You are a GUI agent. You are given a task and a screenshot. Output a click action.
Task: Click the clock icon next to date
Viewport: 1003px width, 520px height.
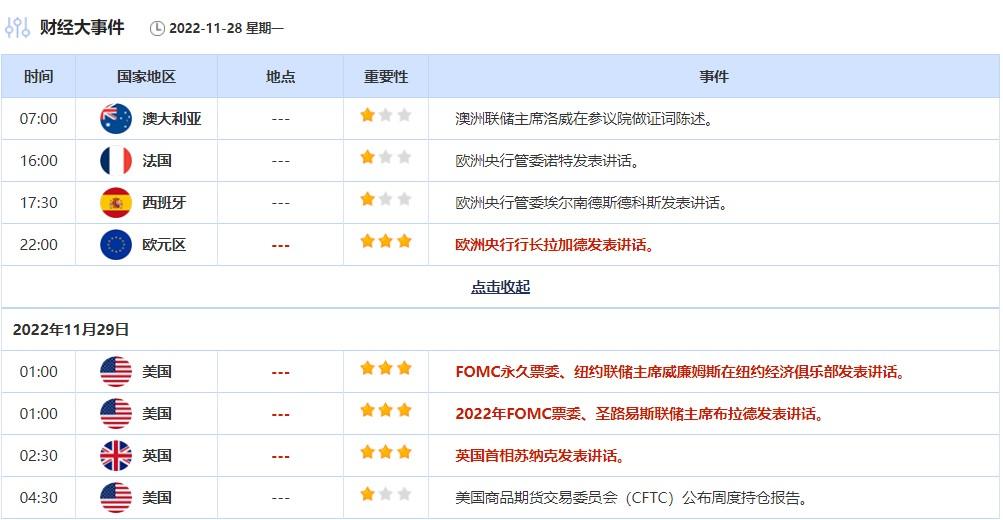(157, 29)
